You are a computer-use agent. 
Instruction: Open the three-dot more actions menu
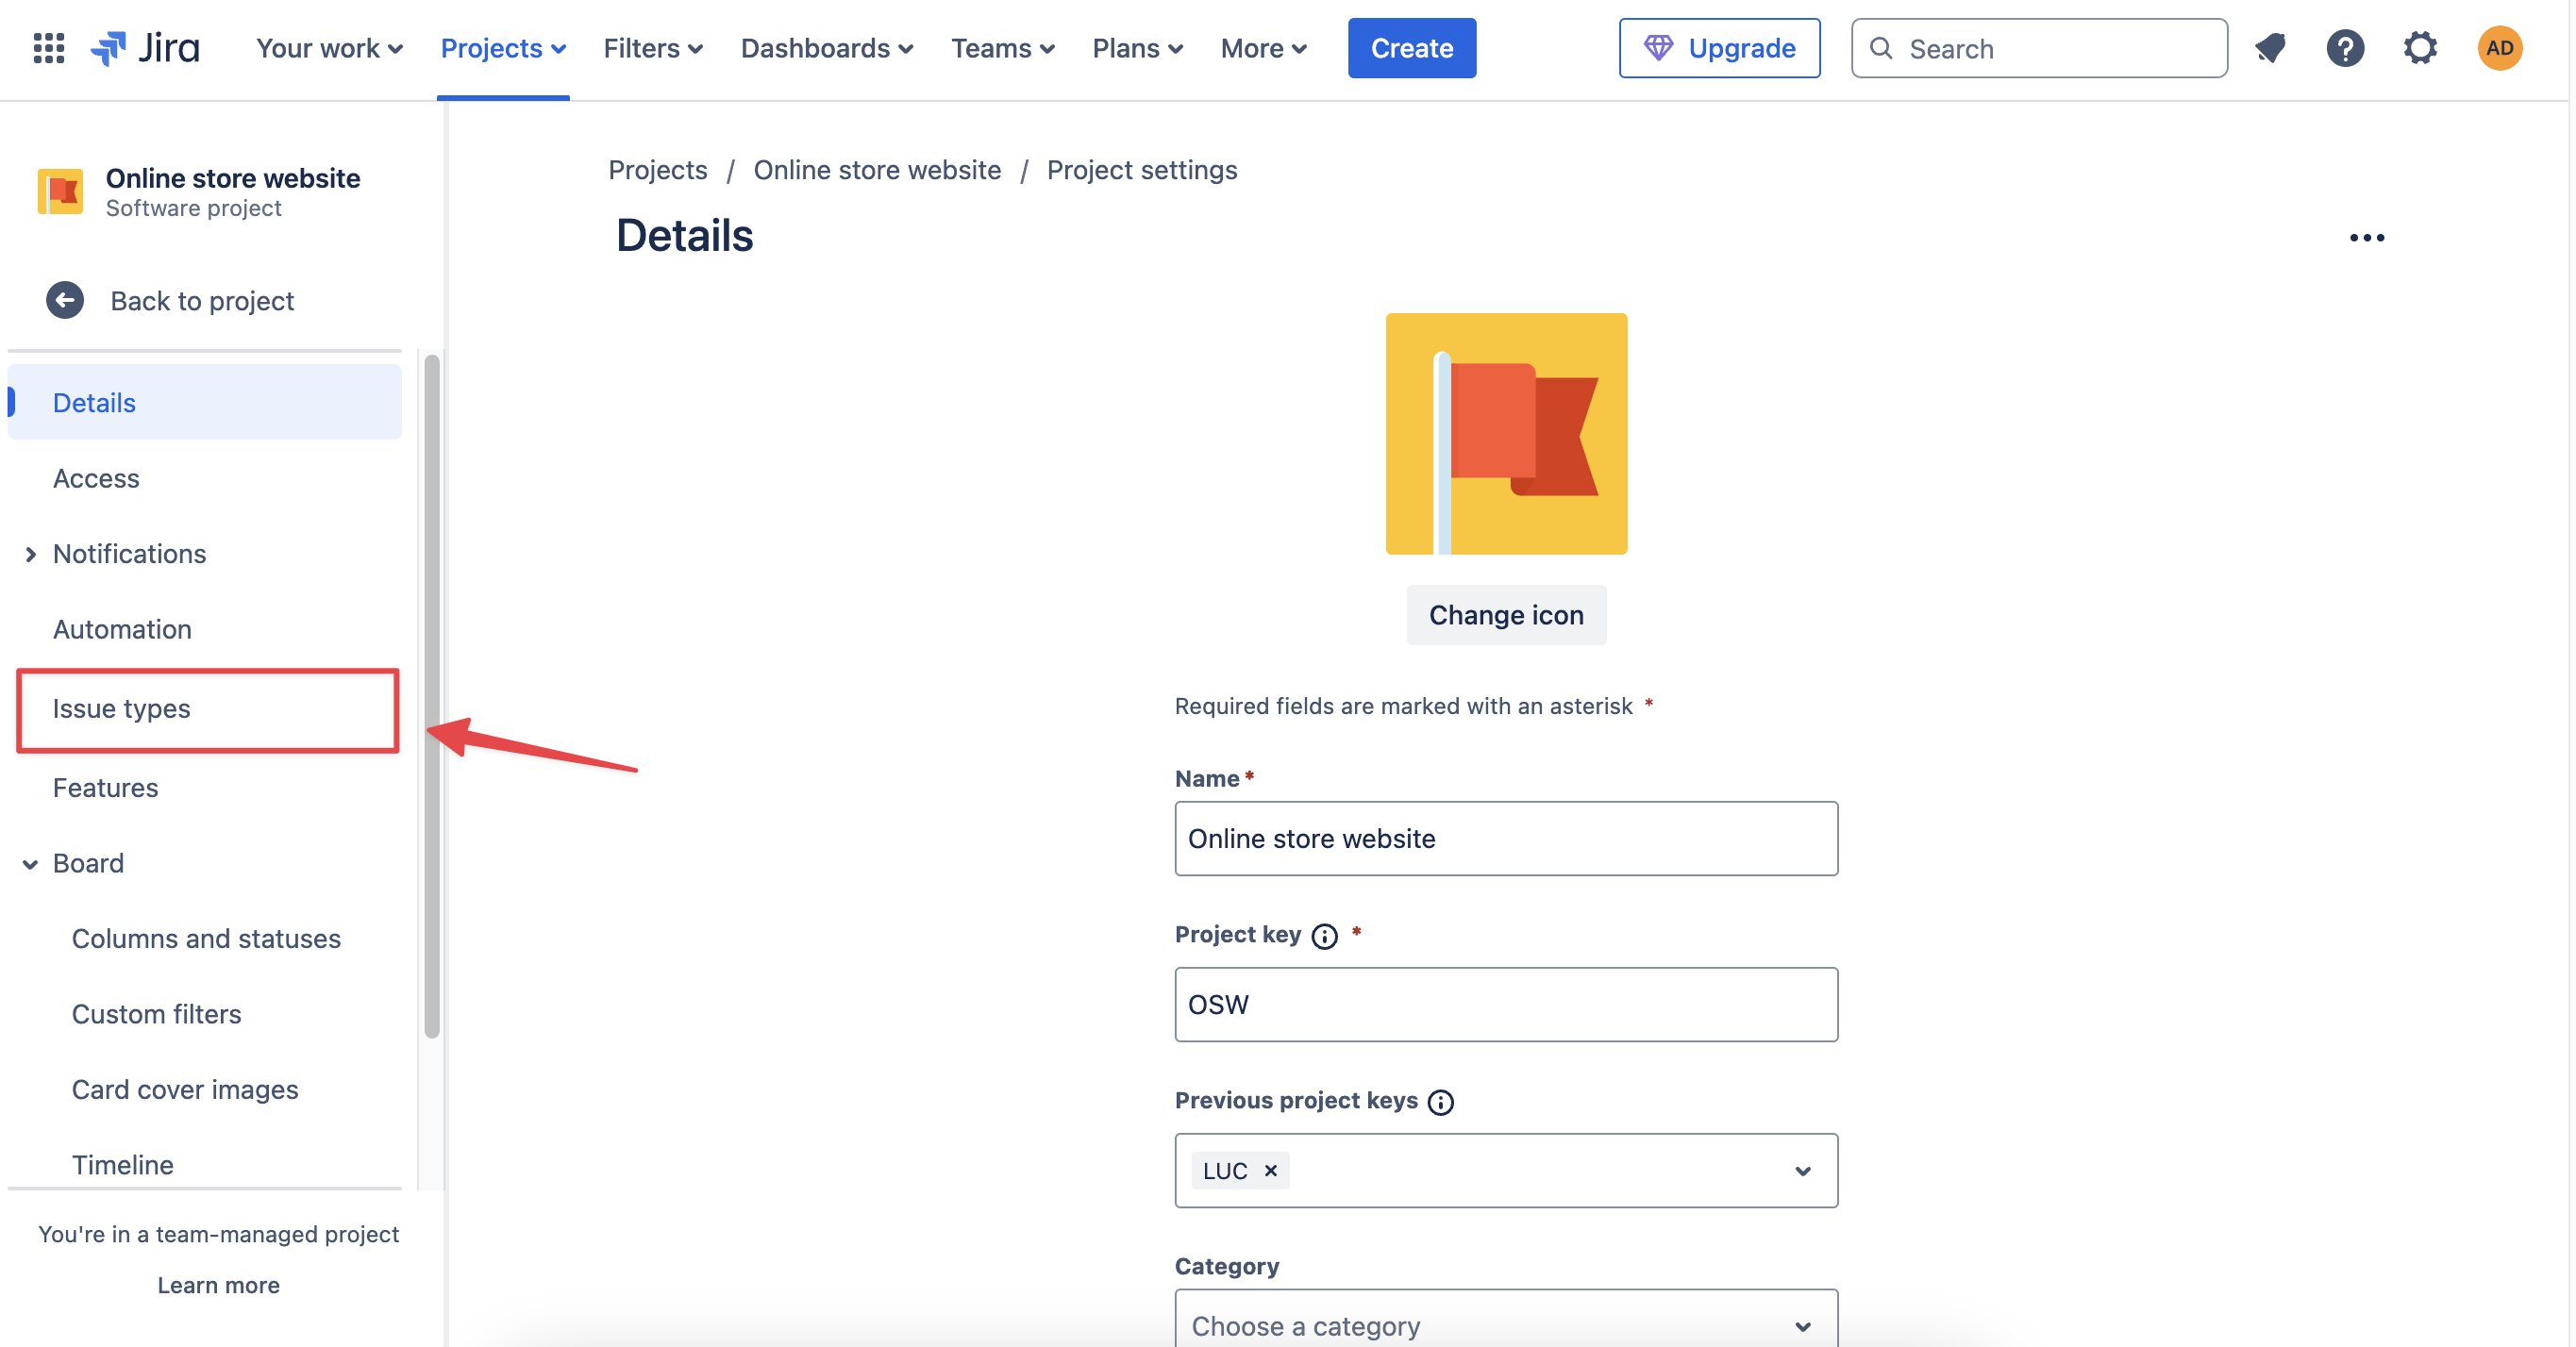(x=2366, y=238)
